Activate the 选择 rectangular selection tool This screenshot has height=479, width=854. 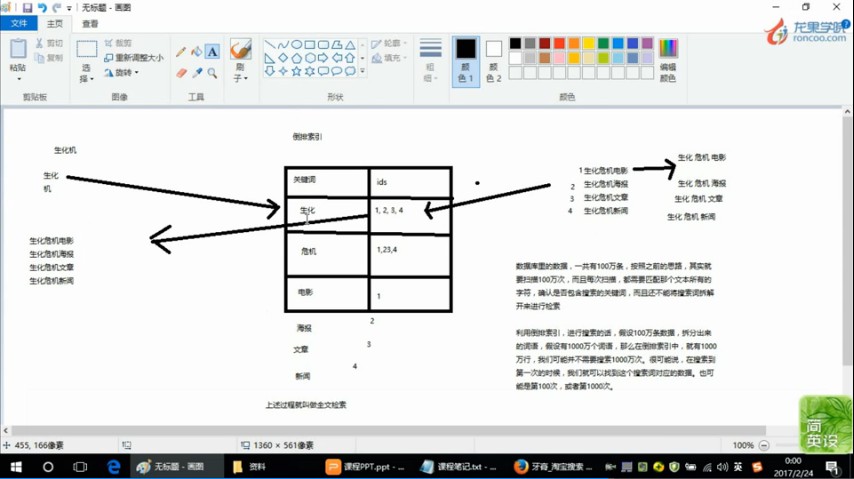(87, 49)
